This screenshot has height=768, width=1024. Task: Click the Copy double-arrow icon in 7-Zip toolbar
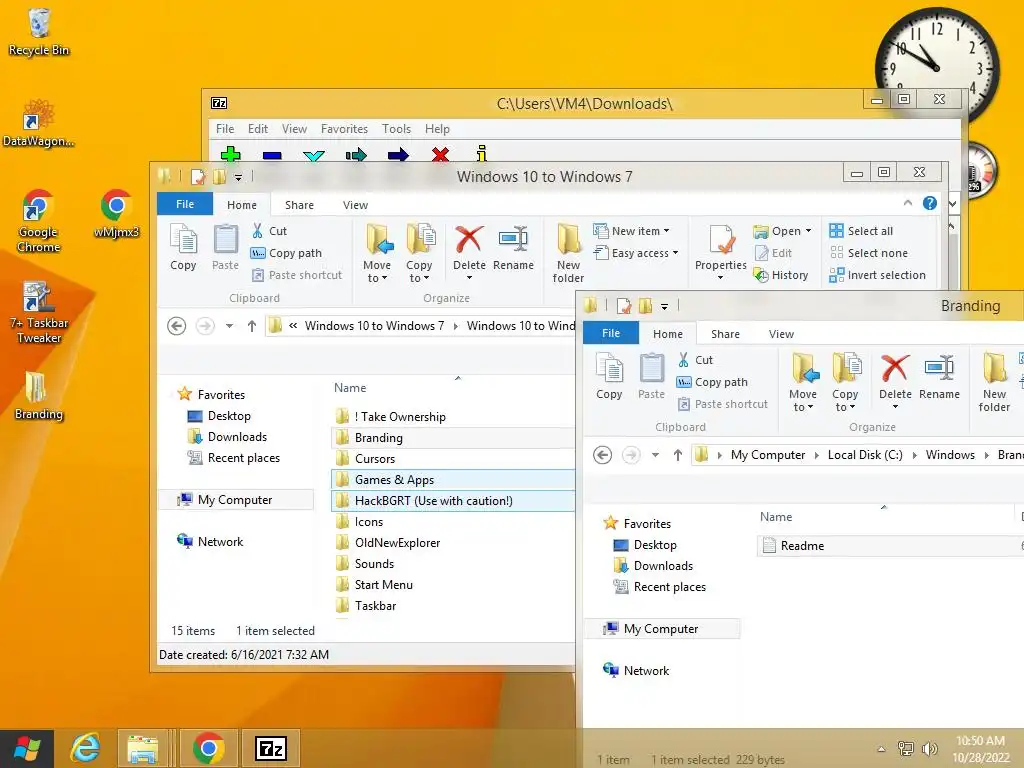(357, 155)
